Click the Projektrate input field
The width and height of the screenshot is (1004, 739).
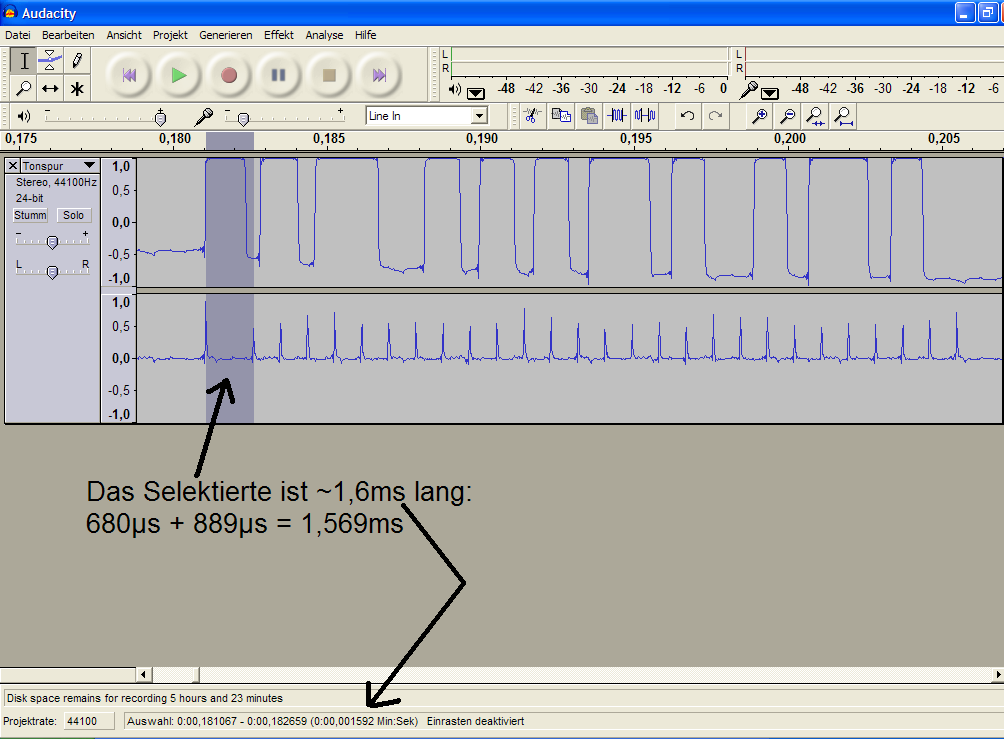tap(90, 721)
